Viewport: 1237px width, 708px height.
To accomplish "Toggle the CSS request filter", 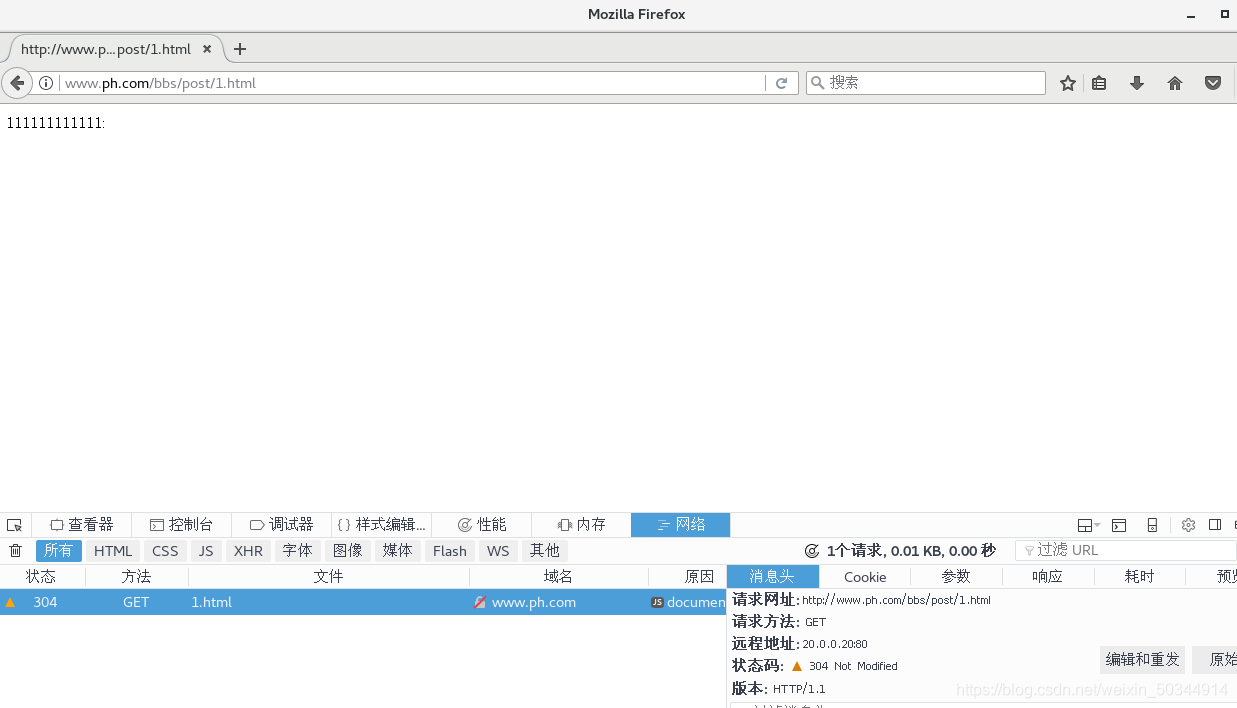I will click(x=165, y=551).
